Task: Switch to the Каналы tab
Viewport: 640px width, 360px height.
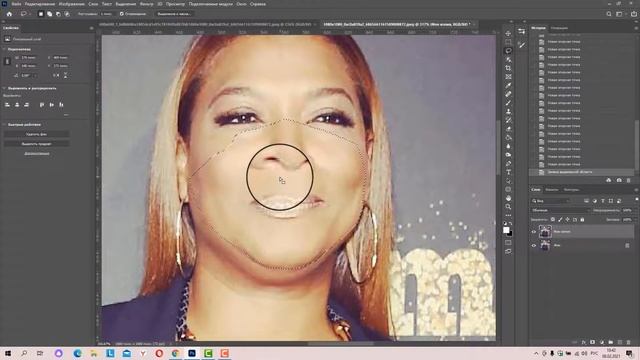Action: click(552, 190)
